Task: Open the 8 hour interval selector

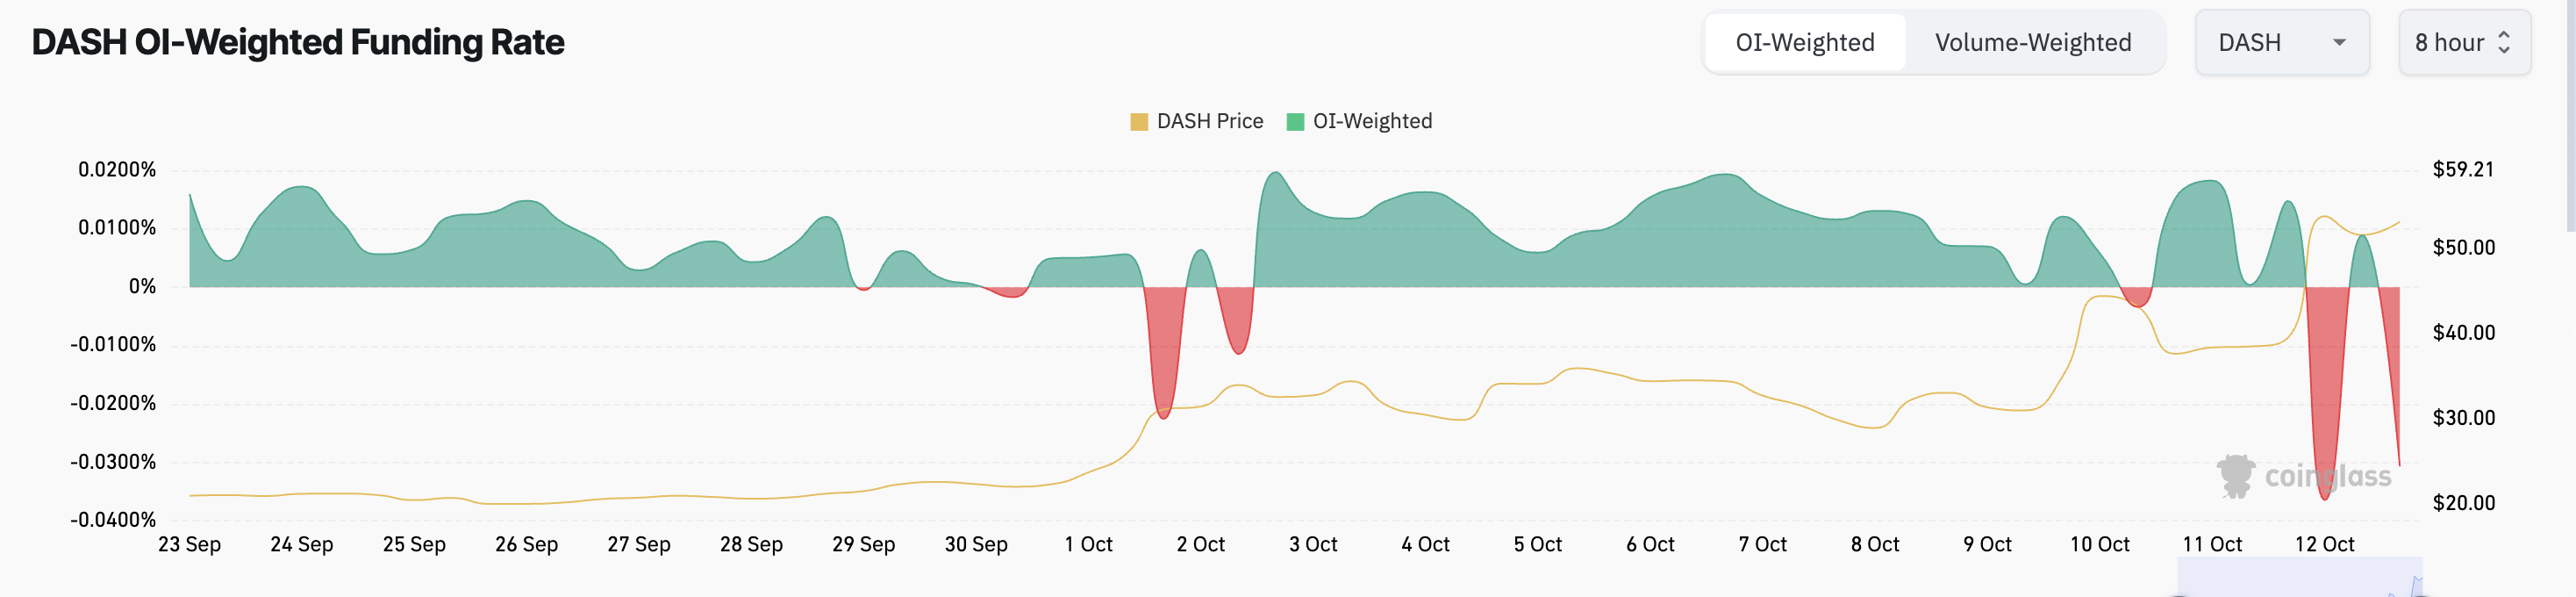Action: pos(2464,42)
